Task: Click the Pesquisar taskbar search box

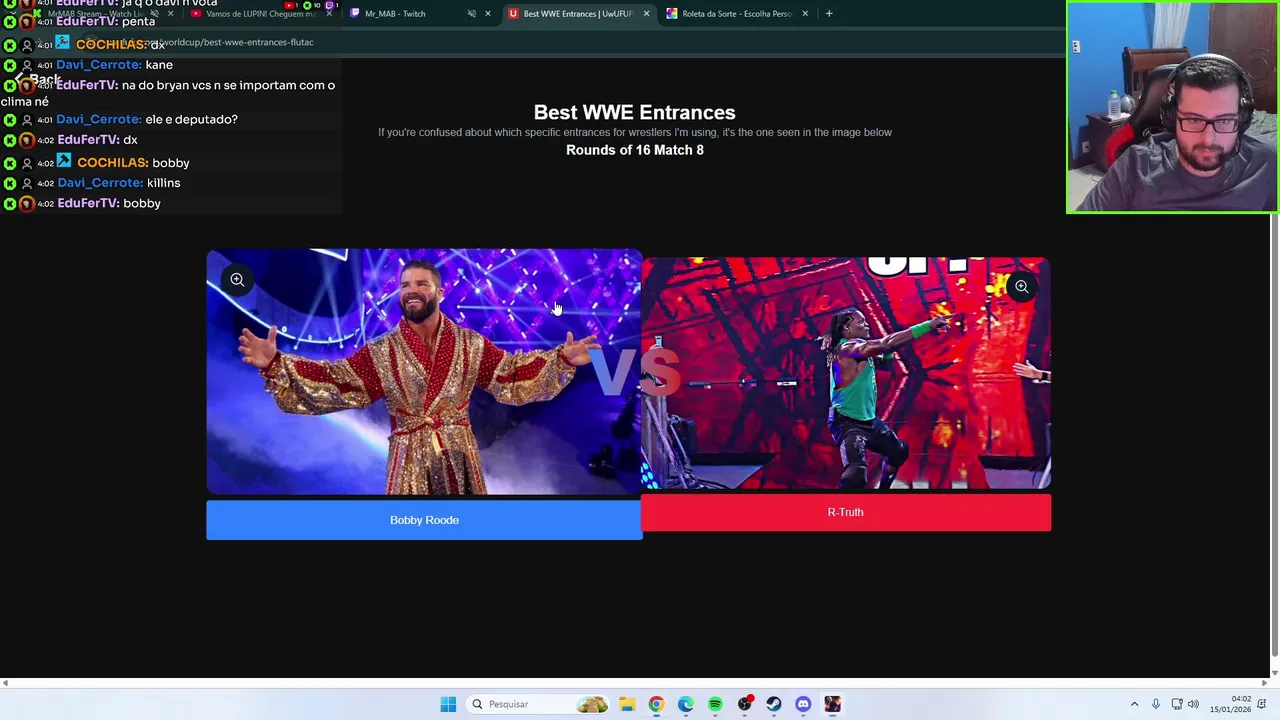Action: (x=539, y=704)
